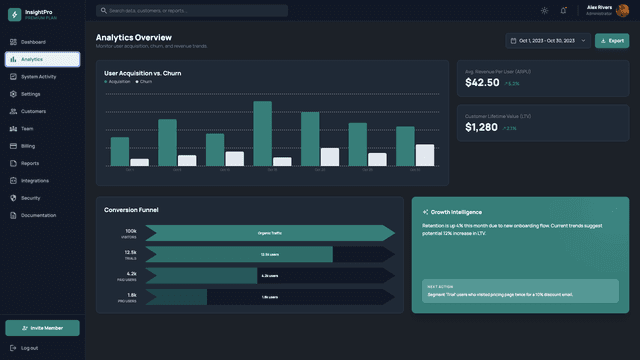Click the Settings gear icon in sidebar
This screenshot has width=640, height=360.
pyautogui.click(x=13, y=94)
